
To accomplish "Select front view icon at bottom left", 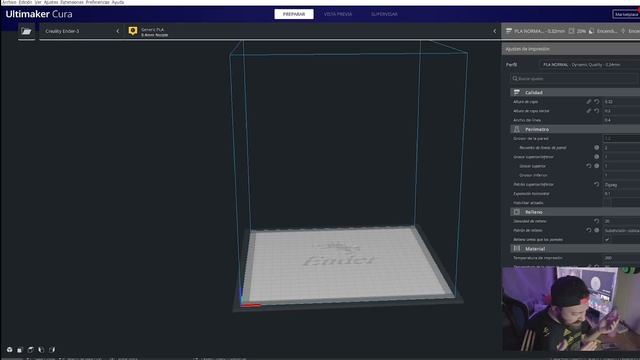I will pos(20,350).
